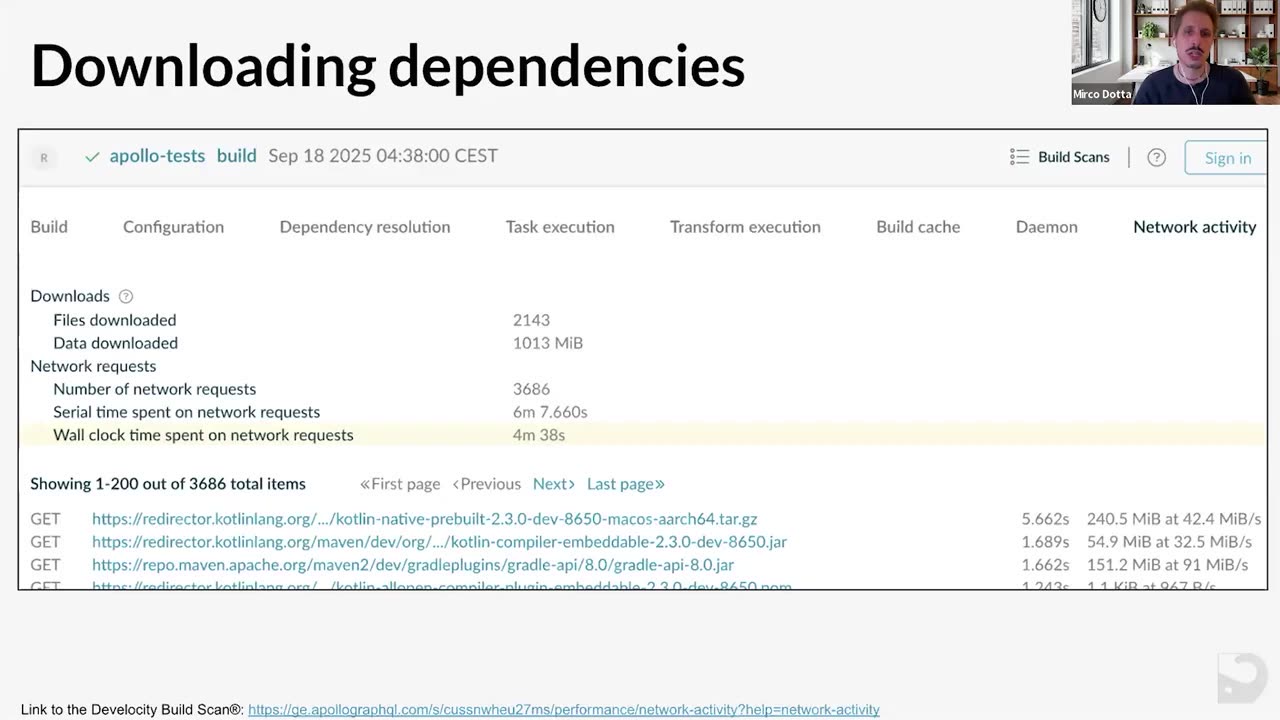This screenshot has height=720, width=1280.
Task: Click the First page pagination link
Action: tap(400, 484)
